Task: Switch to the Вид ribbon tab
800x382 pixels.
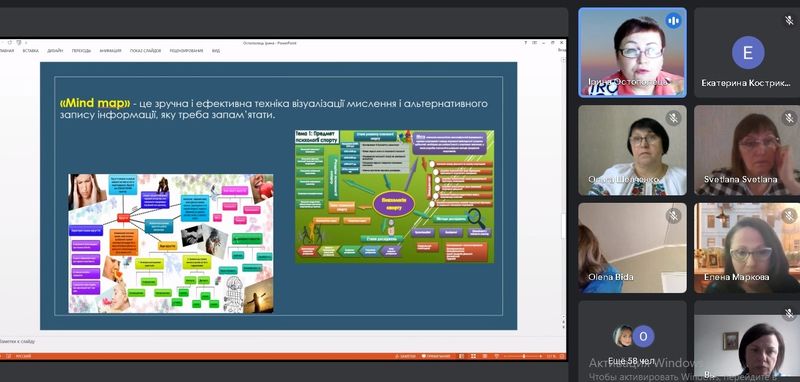Action: coord(216,51)
